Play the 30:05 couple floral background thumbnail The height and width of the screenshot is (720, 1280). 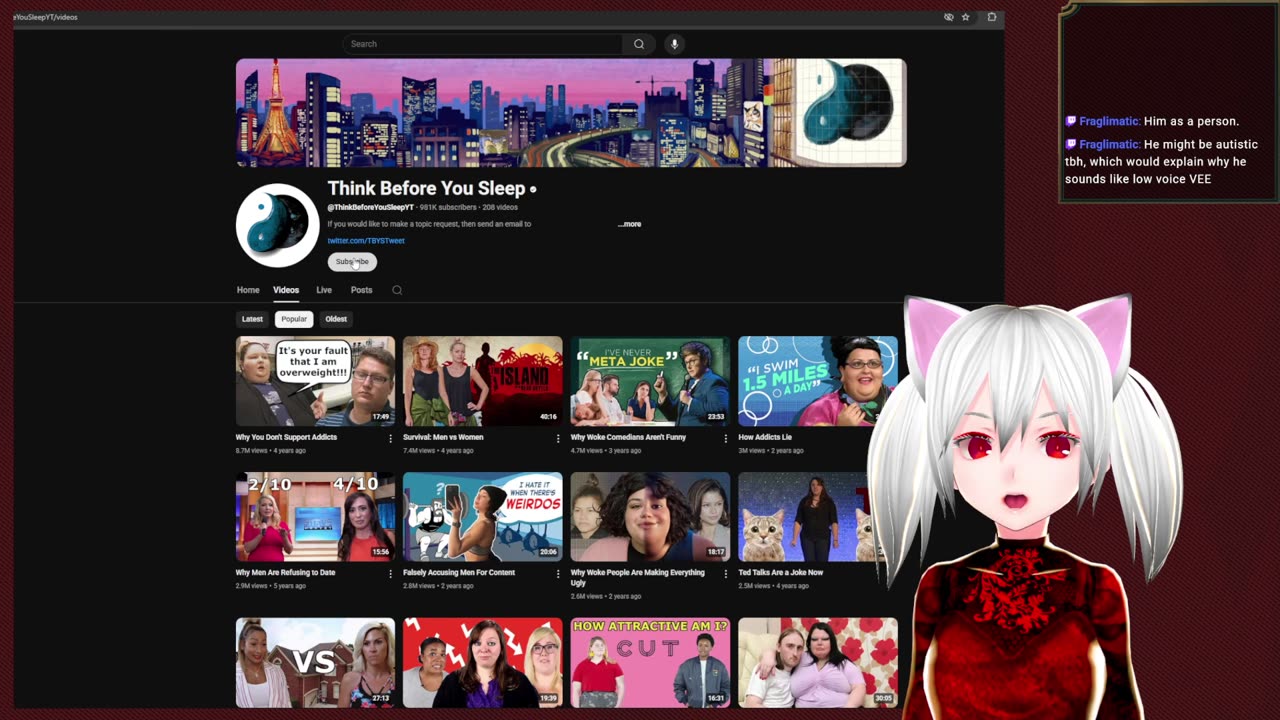(818, 663)
